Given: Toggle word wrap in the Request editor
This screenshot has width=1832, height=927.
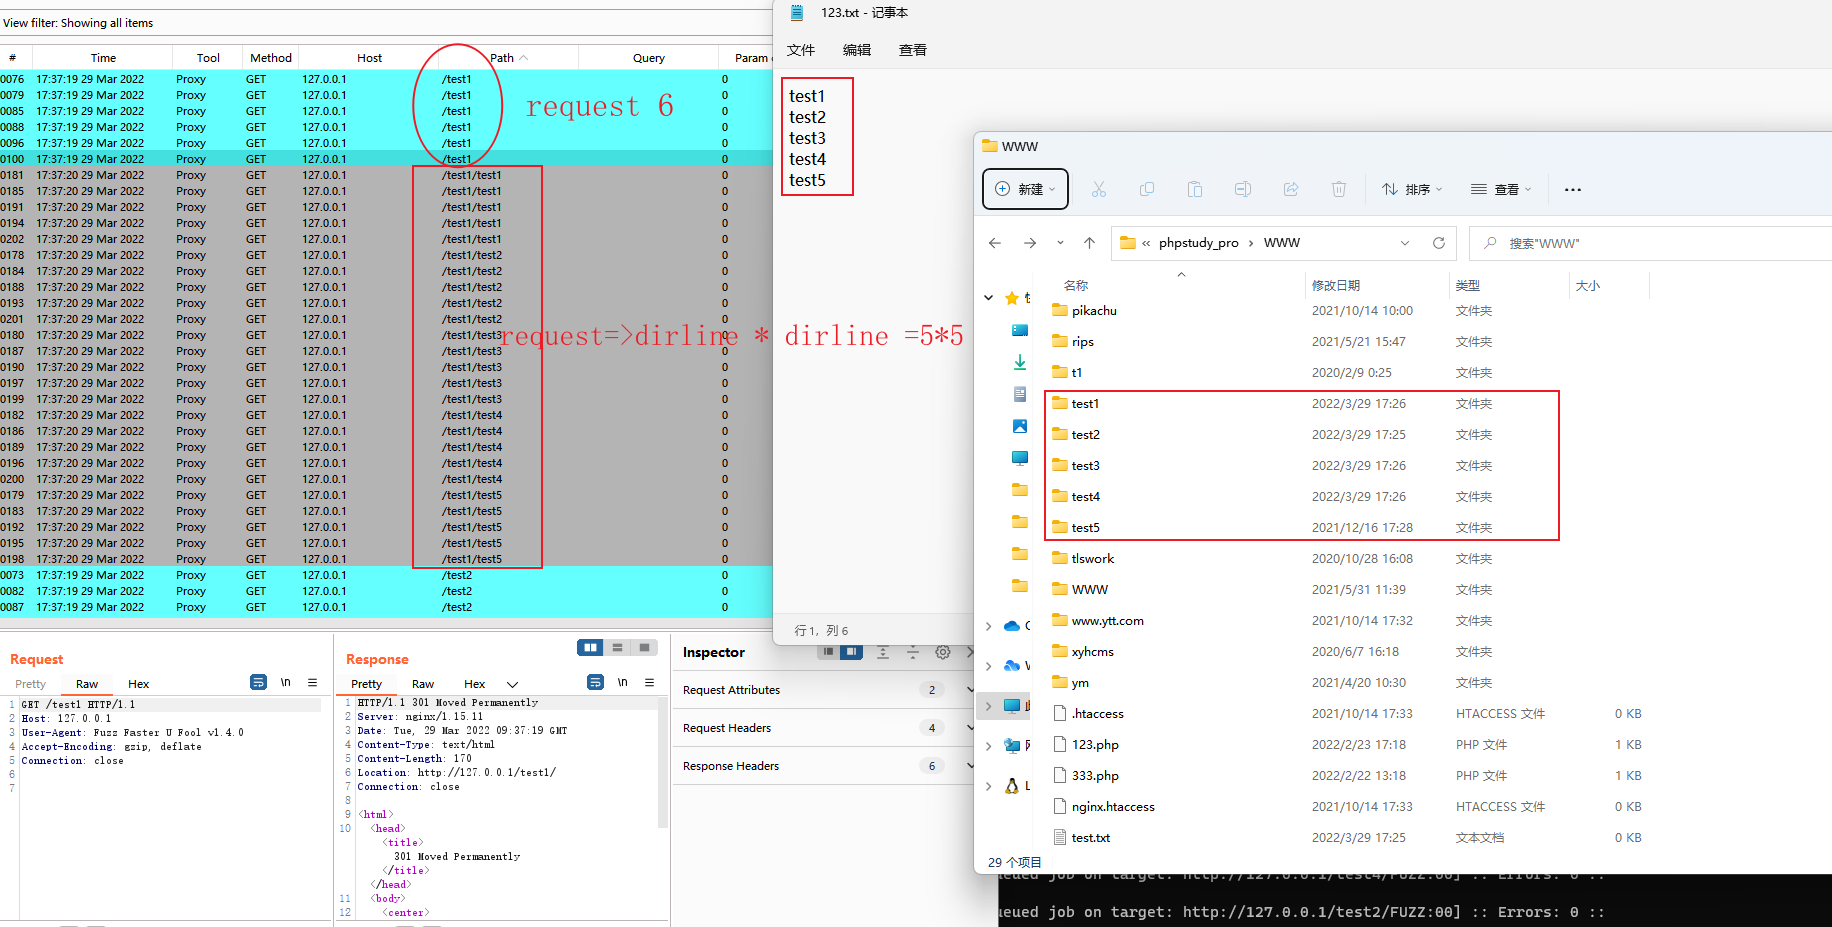Looking at the screenshot, I should click(259, 682).
